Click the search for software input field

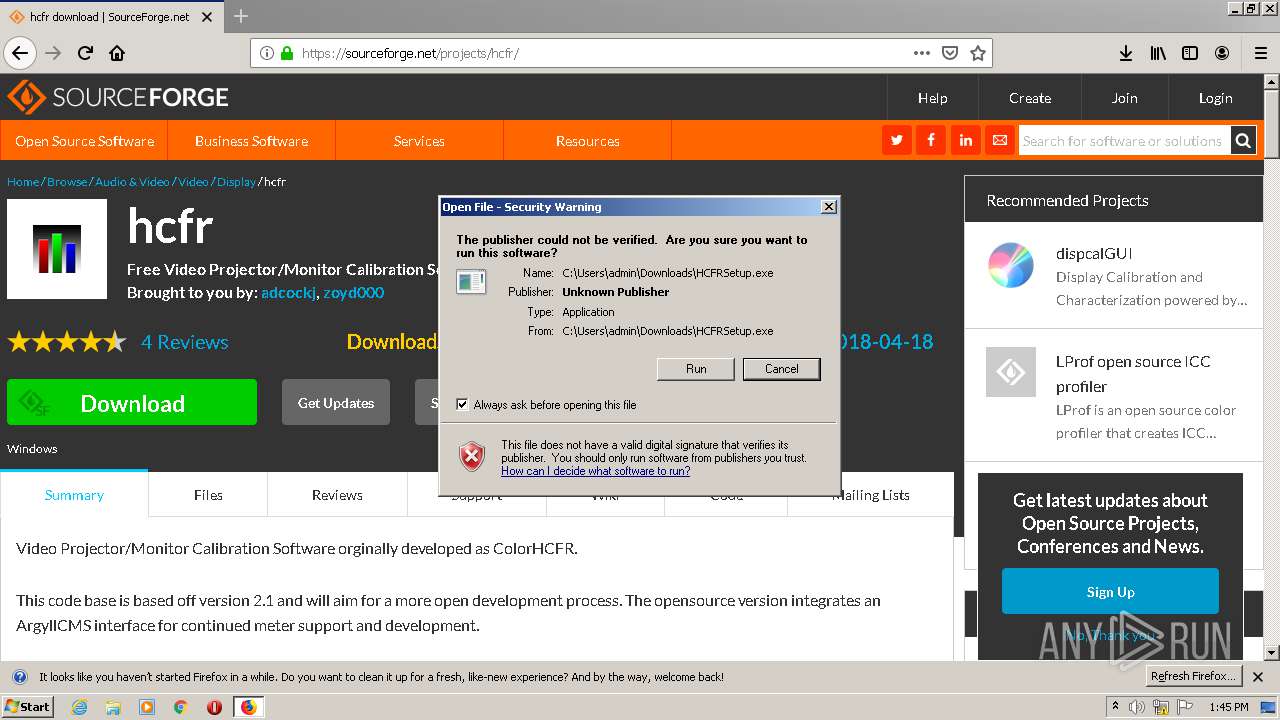coord(1123,140)
